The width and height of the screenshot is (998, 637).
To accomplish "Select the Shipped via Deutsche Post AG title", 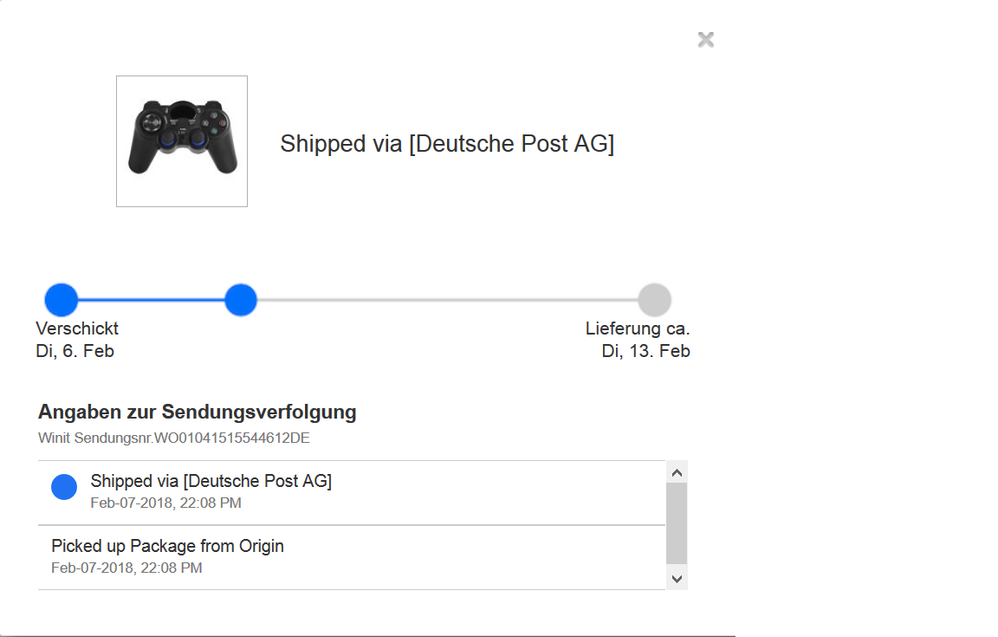I will coord(447,143).
